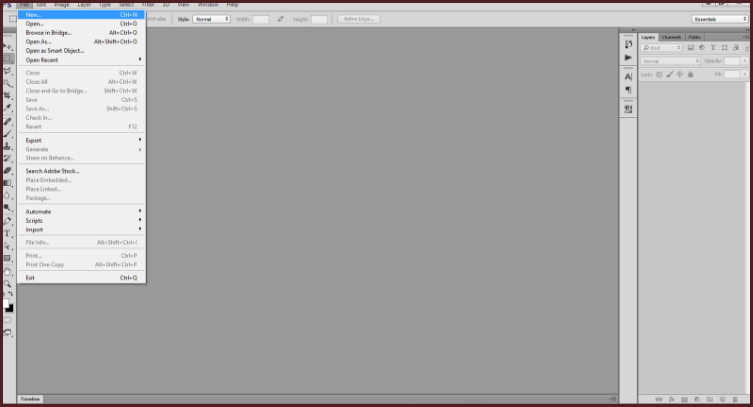Open the Essentials workspace dropdown
The height and width of the screenshot is (407, 753).
coord(718,19)
